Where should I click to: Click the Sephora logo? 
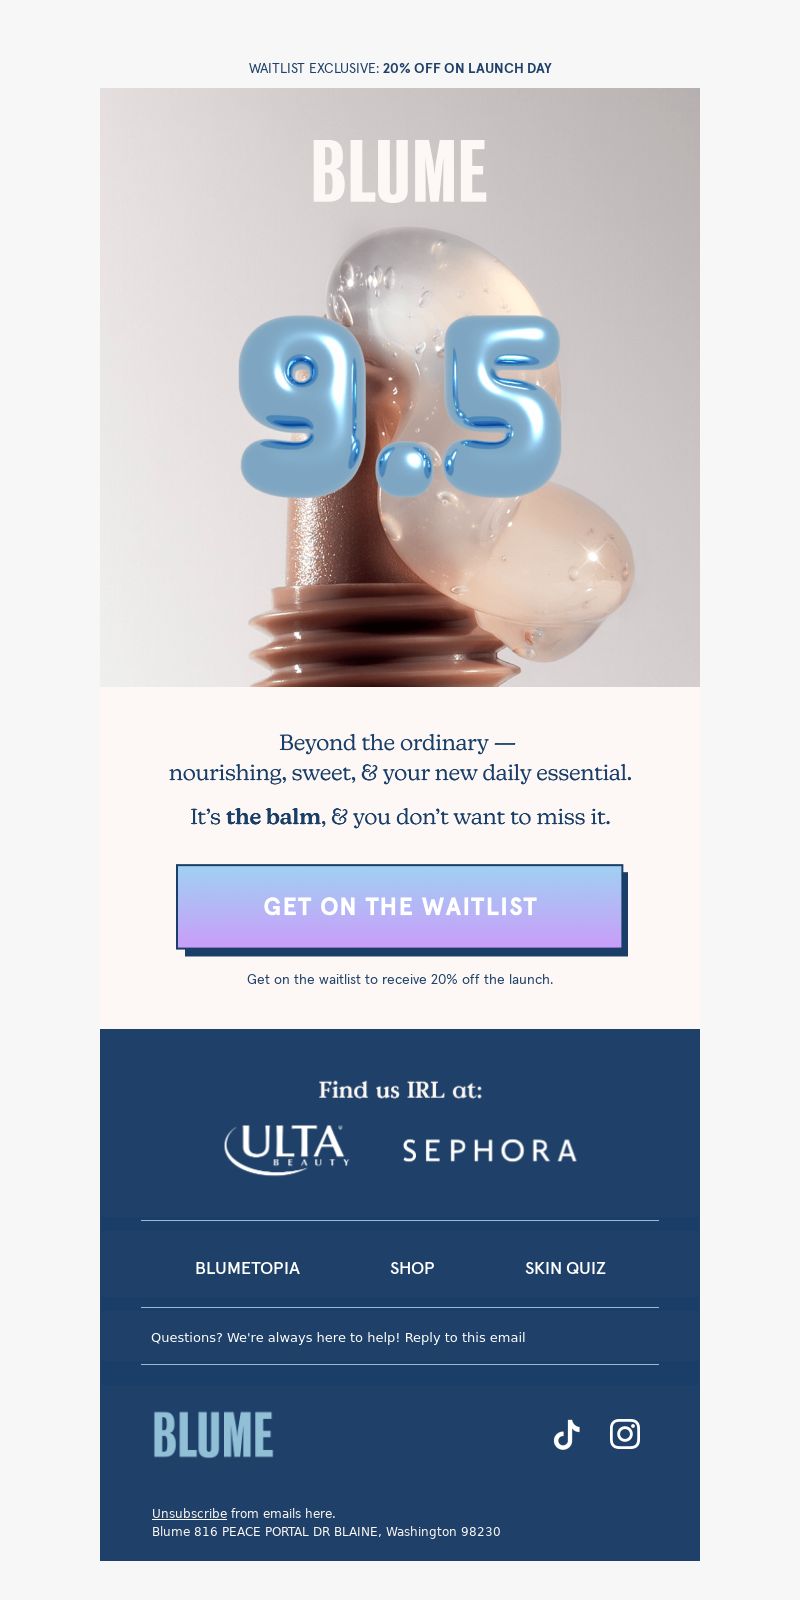tap(489, 1150)
